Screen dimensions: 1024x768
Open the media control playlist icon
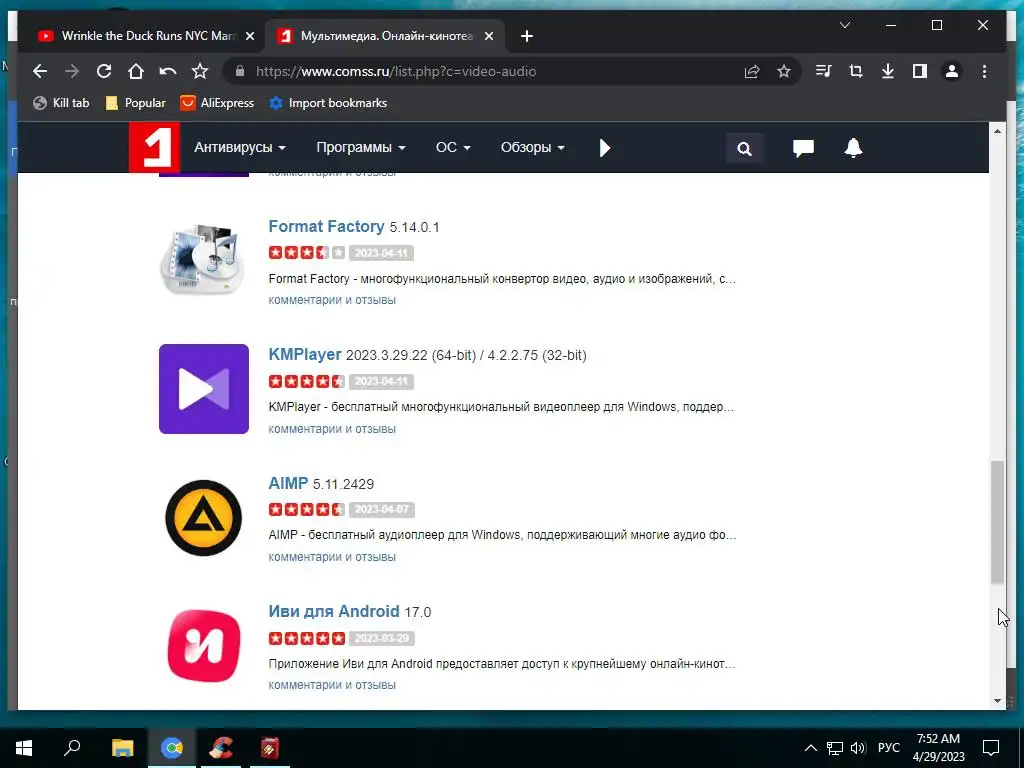coord(824,71)
